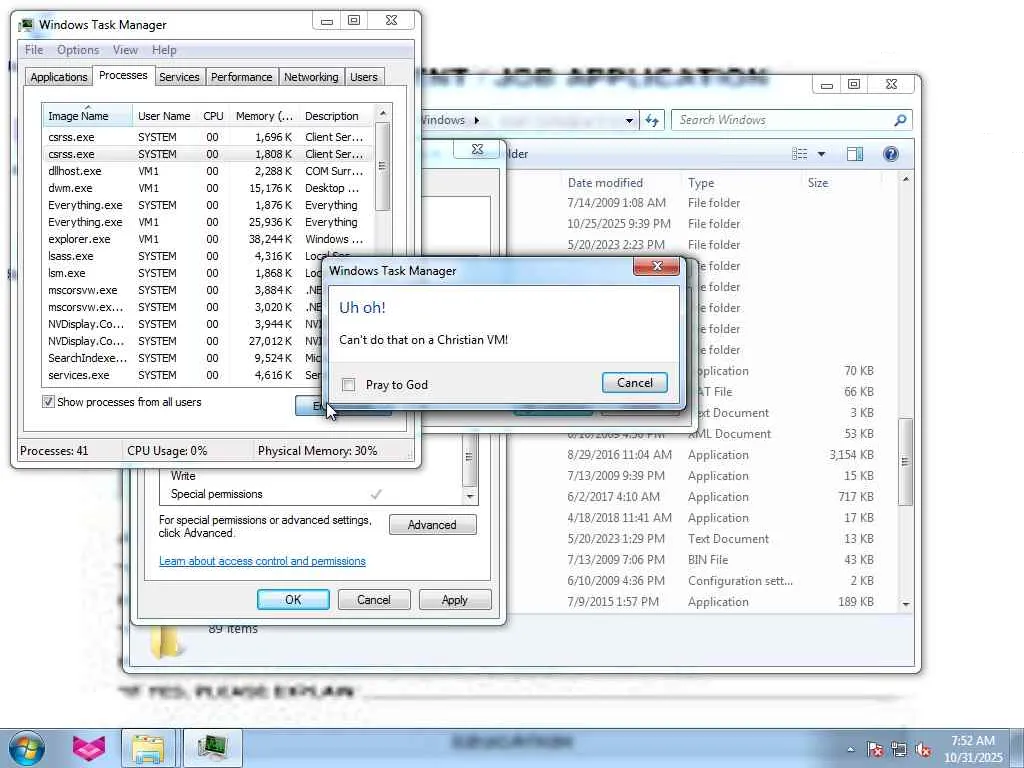Switch to Task Manager taskbar icon
Viewport: 1024px width, 768px height.
(x=212, y=748)
